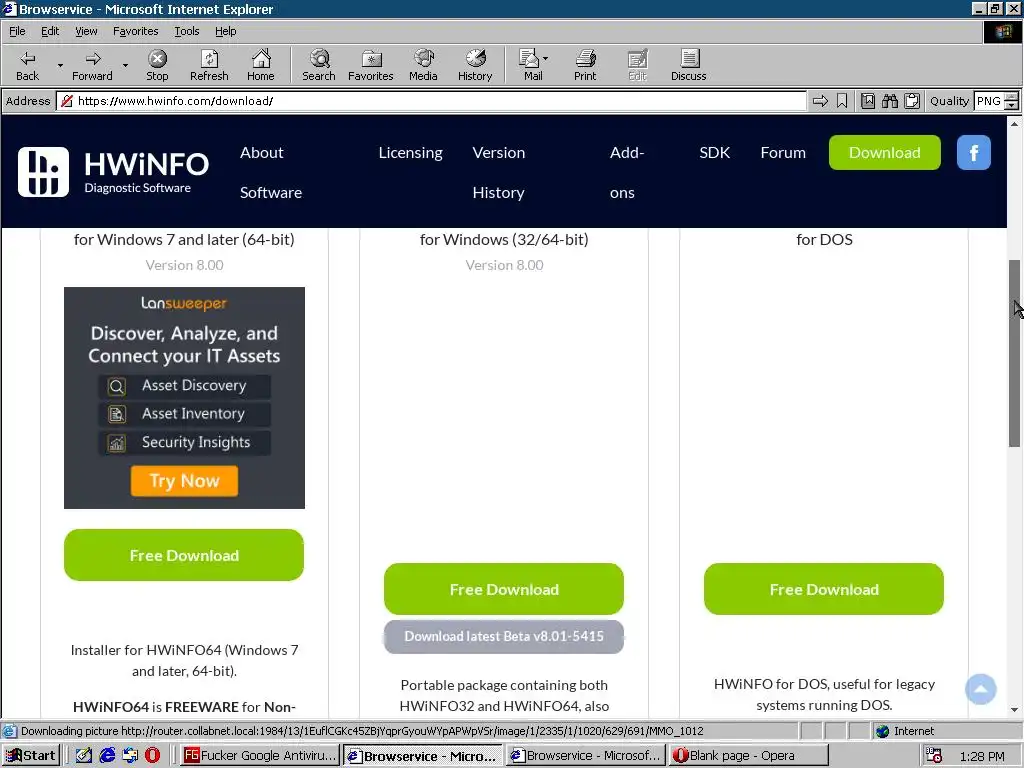Screen dimensions: 1024x768
Task: Switch to Blank page - Opera taskbar window
Action: [x=748, y=756]
